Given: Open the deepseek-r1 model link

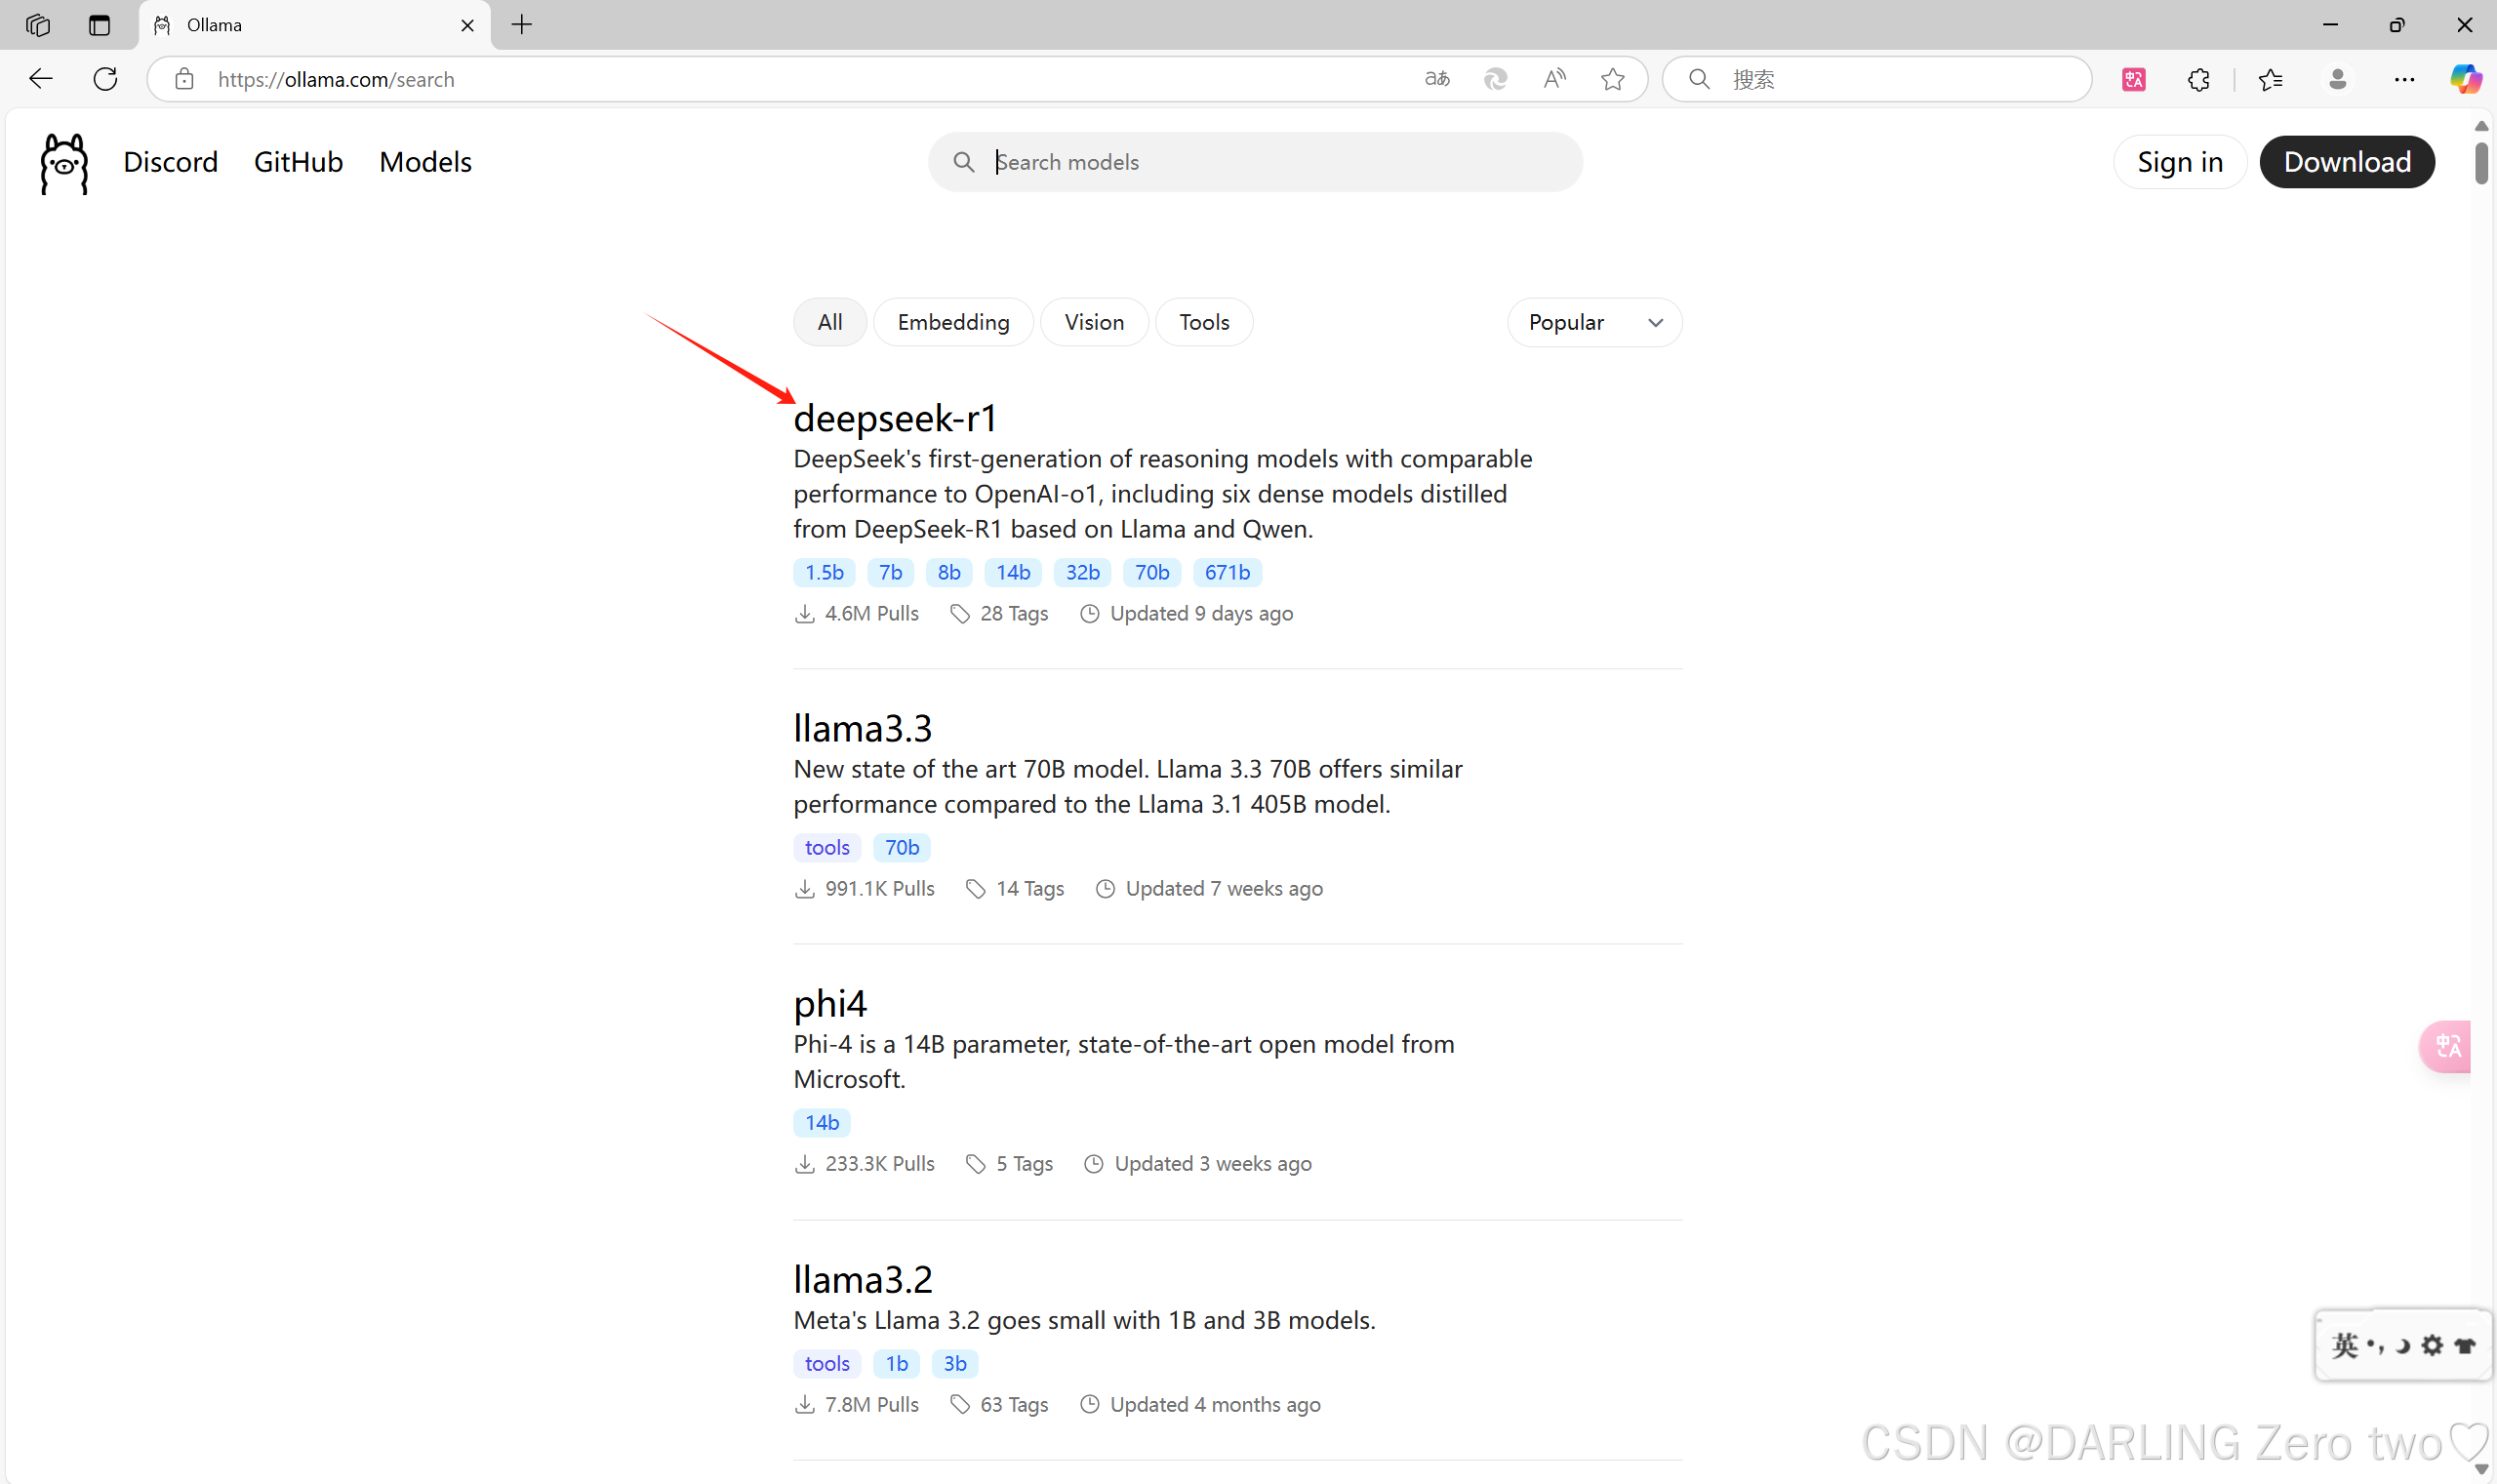Looking at the screenshot, I should [x=895, y=418].
